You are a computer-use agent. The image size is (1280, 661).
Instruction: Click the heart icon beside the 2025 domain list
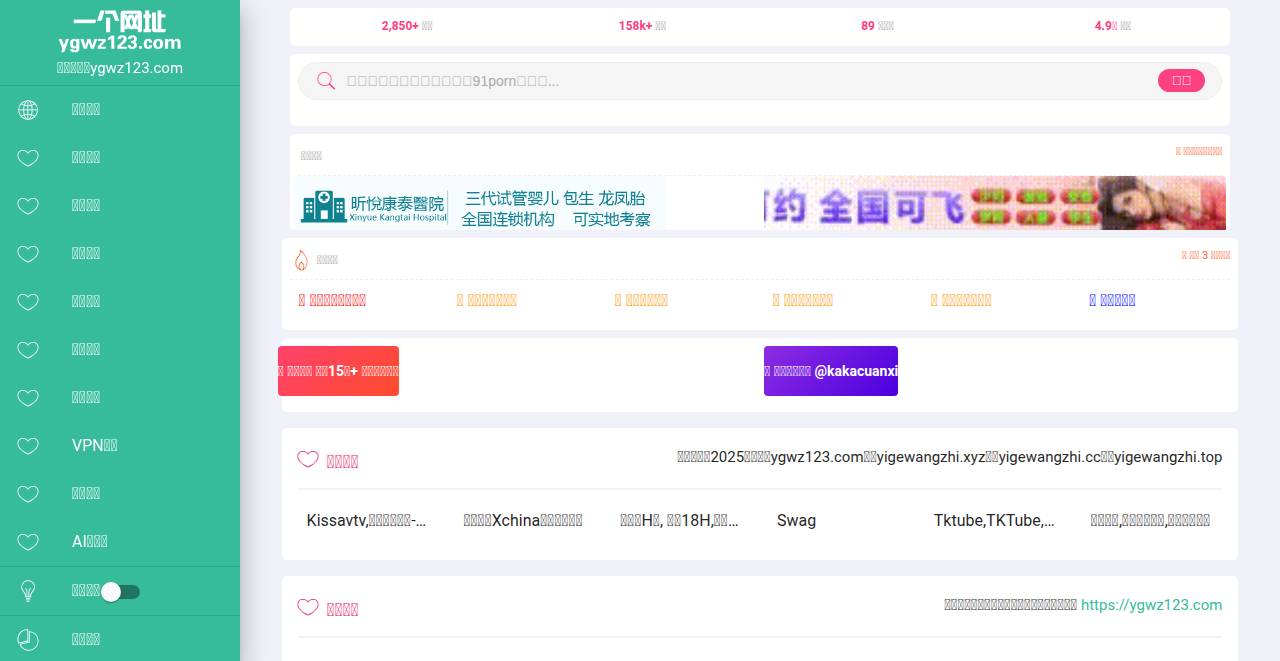click(x=308, y=459)
